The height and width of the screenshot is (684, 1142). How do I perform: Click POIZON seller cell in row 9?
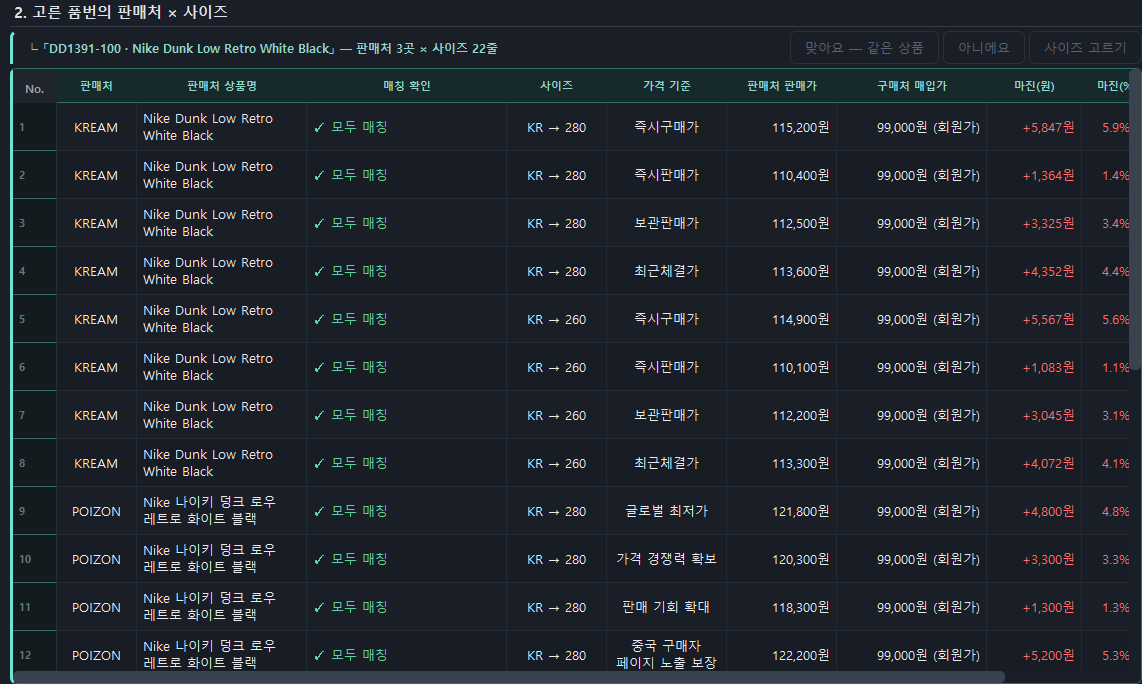pyautogui.click(x=96, y=511)
